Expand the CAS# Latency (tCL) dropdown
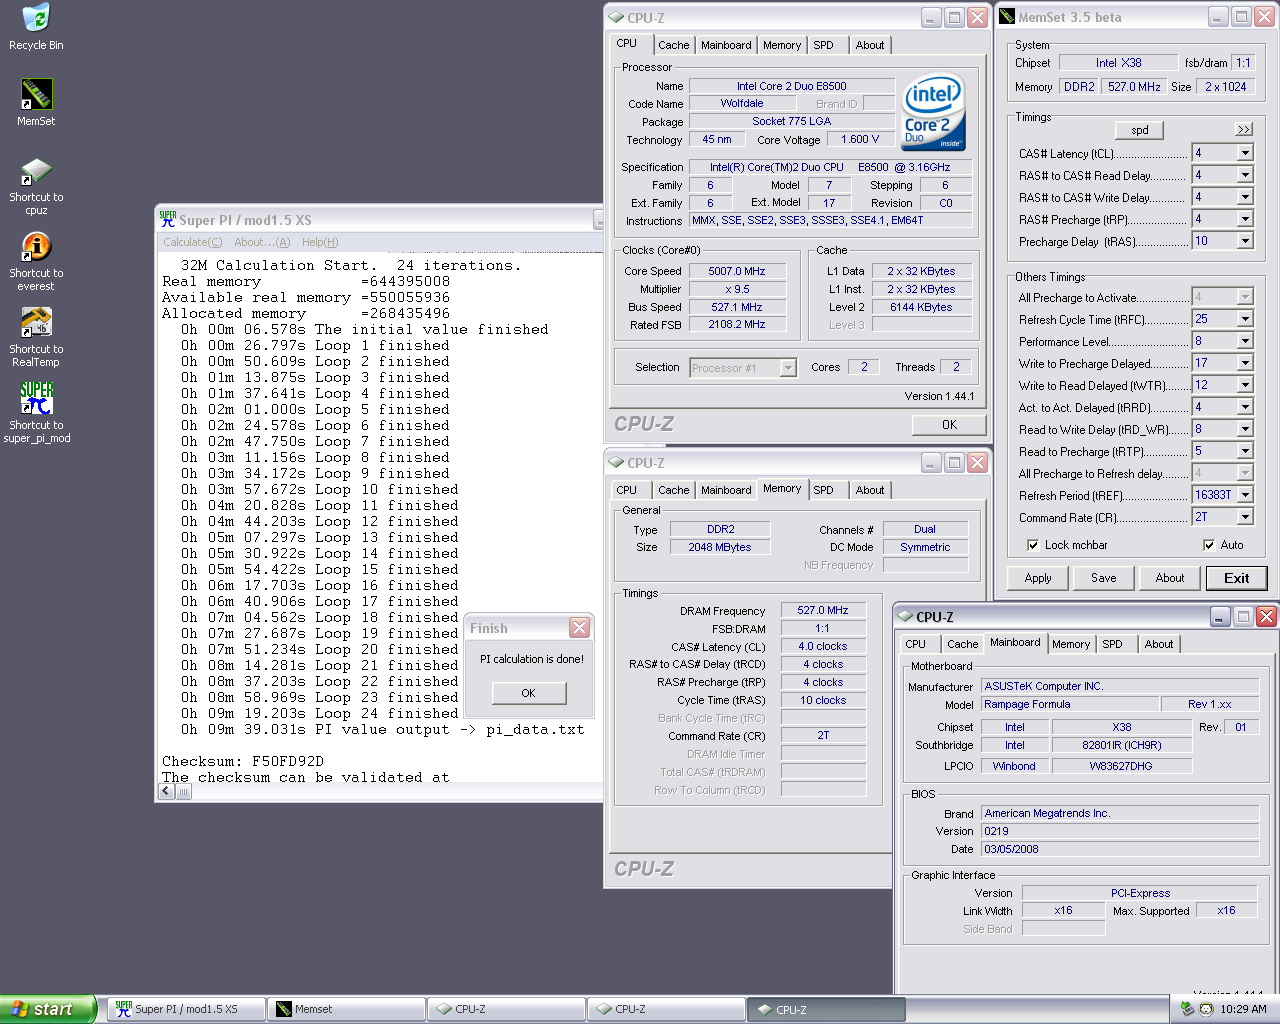 click(x=1245, y=153)
